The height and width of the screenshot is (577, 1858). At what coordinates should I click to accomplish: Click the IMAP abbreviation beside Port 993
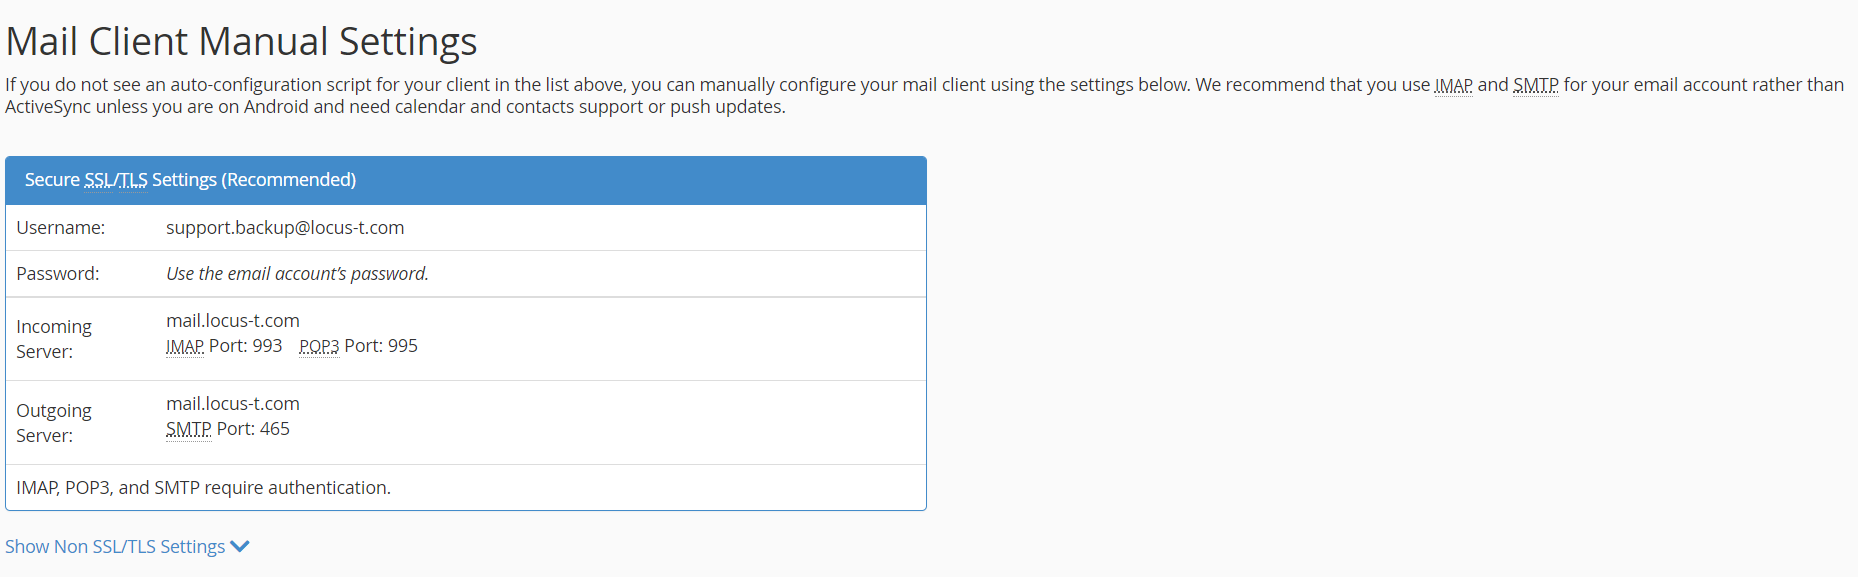pos(185,346)
